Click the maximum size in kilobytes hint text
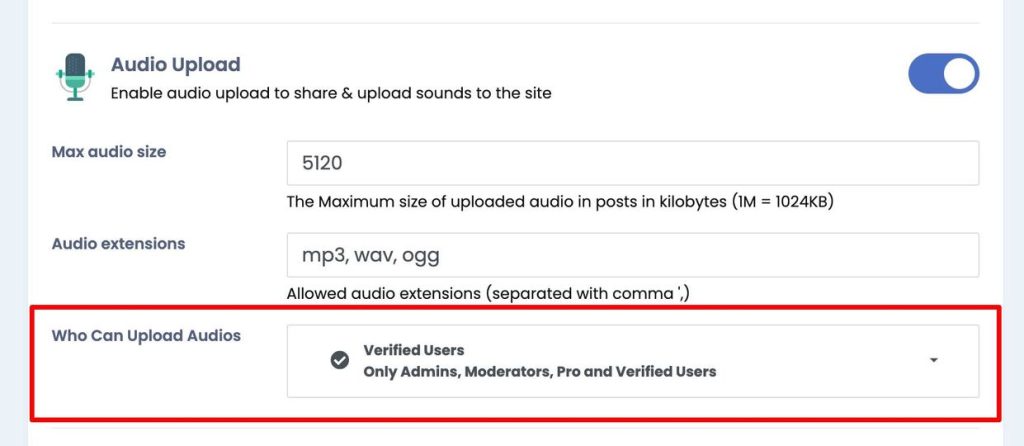 (560, 202)
